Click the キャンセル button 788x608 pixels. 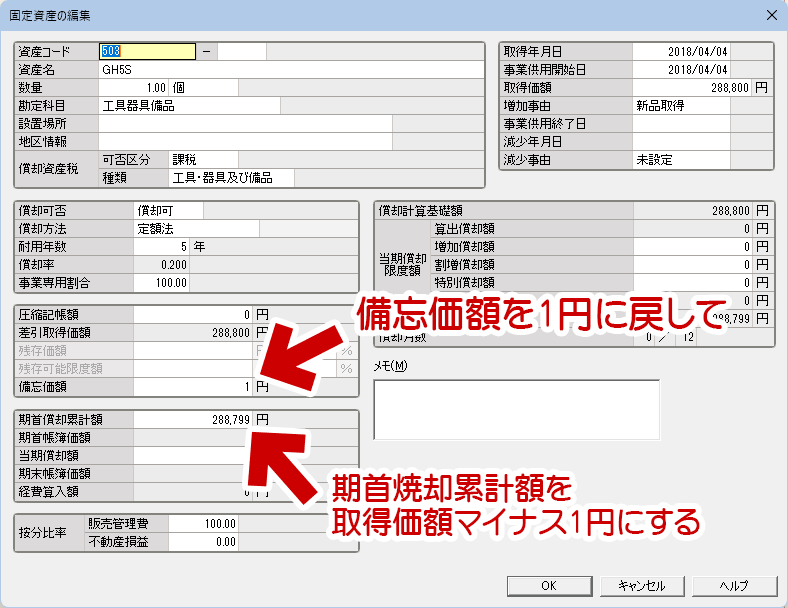pos(642,586)
